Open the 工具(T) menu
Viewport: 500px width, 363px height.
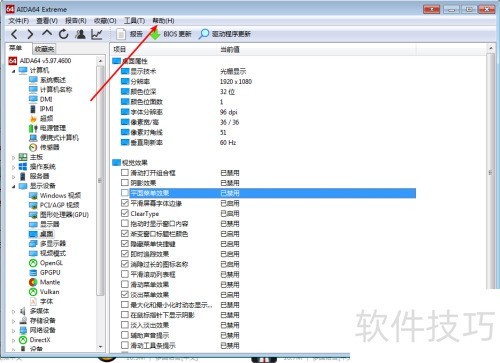click(x=134, y=21)
